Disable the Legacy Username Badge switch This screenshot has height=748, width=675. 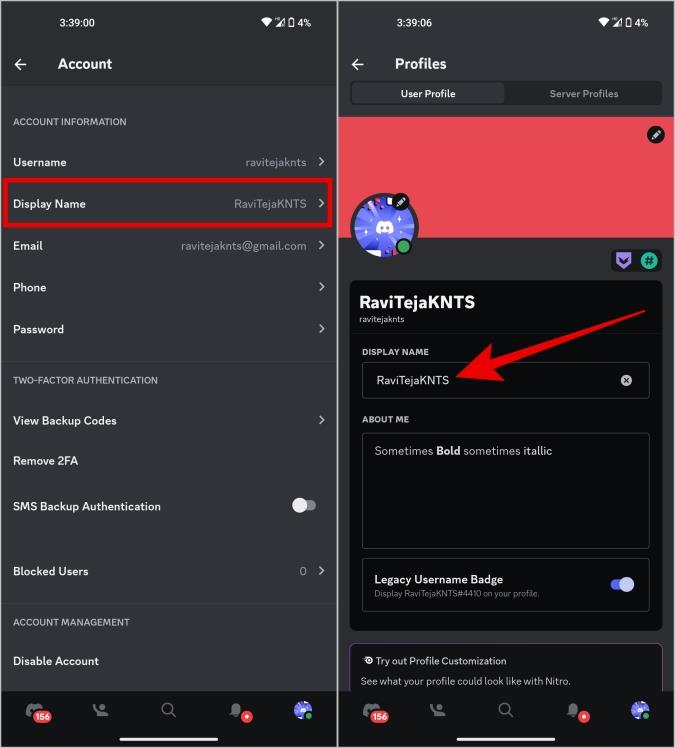point(623,584)
